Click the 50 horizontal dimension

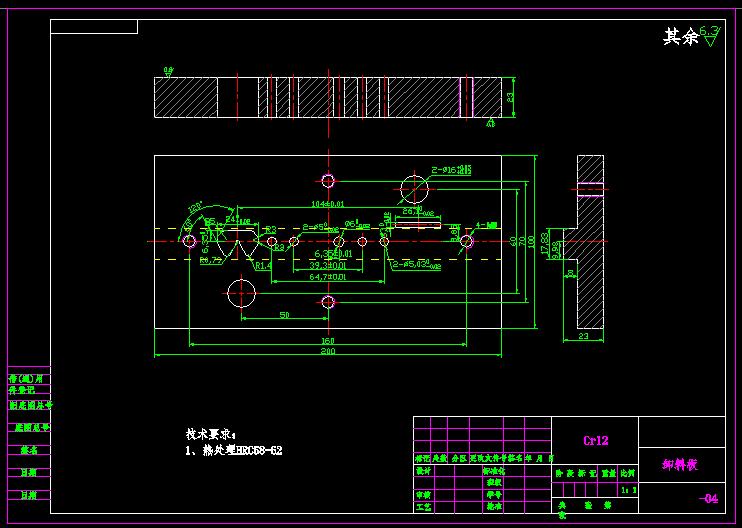pos(284,315)
